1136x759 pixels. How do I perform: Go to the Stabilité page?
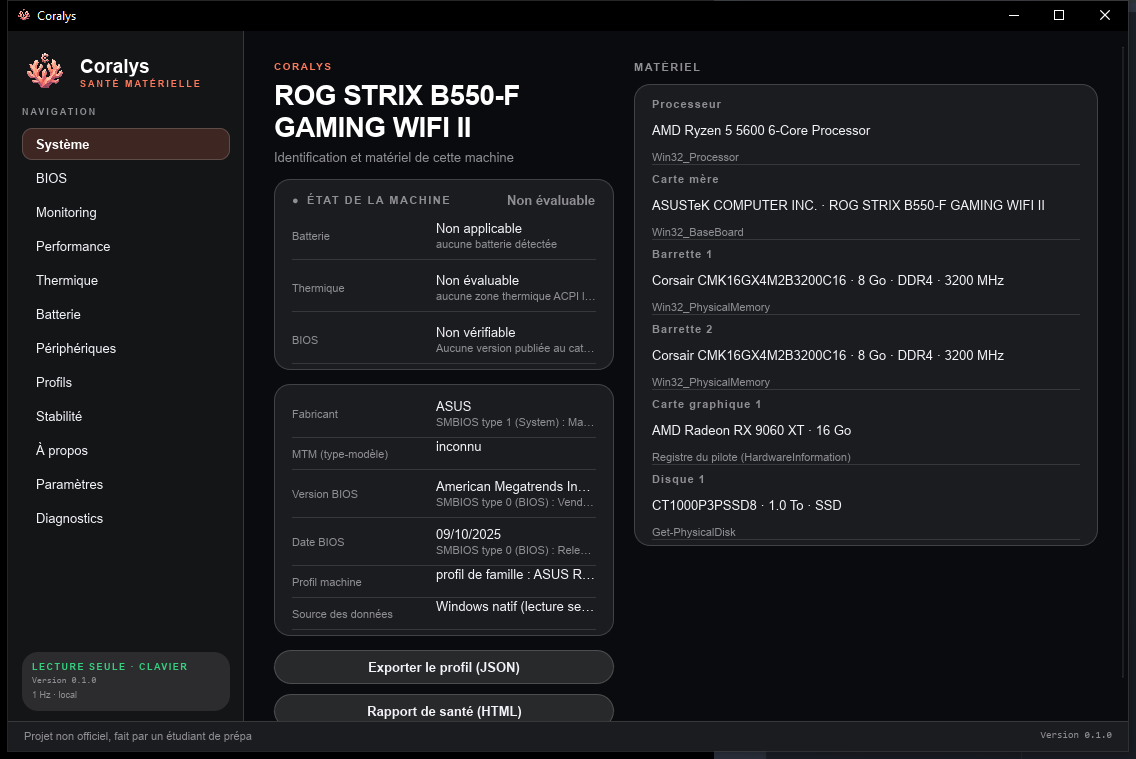click(126, 416)
